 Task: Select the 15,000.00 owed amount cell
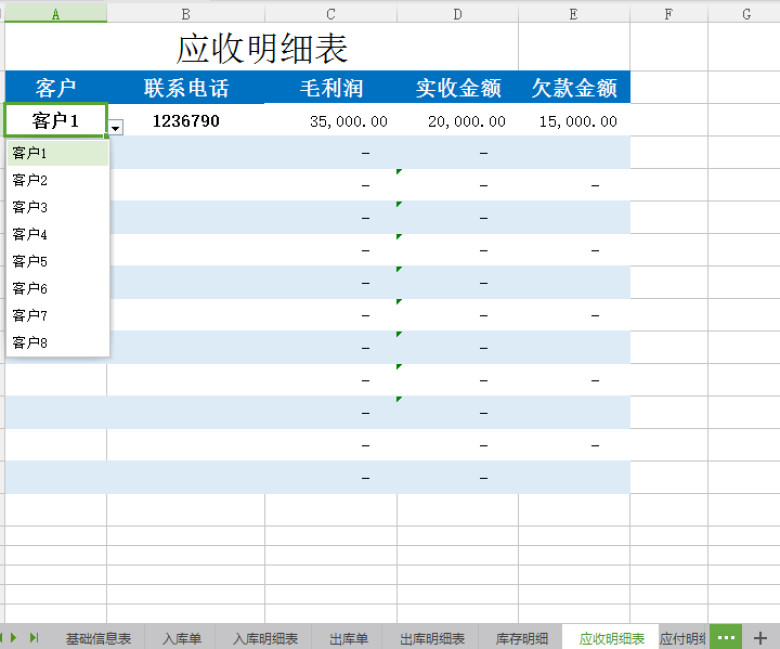[x=574, y=120]
